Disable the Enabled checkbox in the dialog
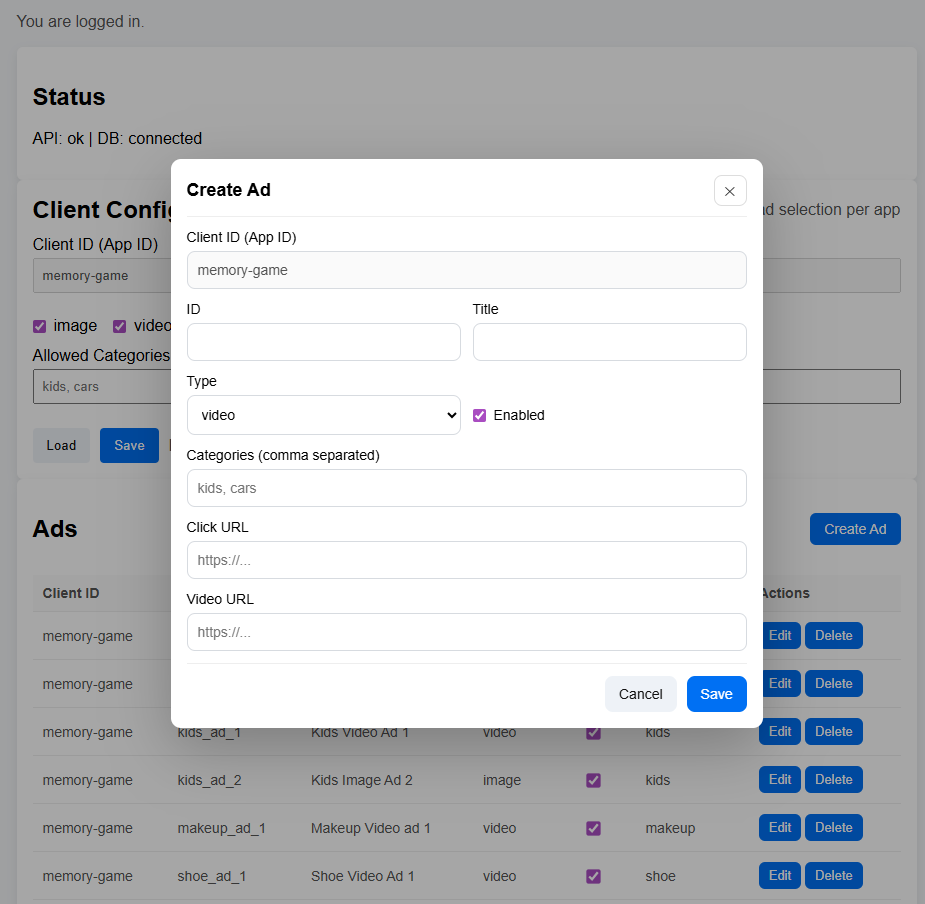Viewport: 925px width, 904px height. coord(479,414)
